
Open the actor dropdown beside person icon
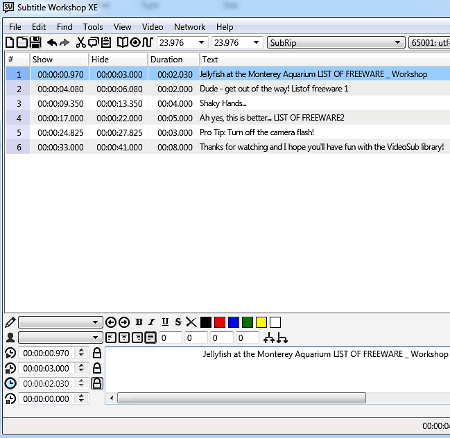(60, 338)
